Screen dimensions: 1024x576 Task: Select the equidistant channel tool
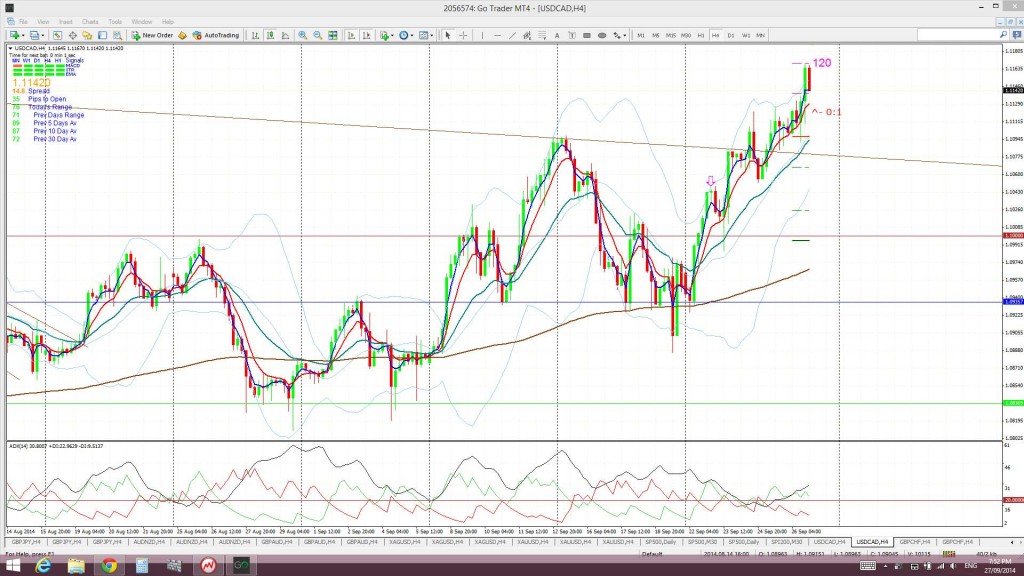527,35
